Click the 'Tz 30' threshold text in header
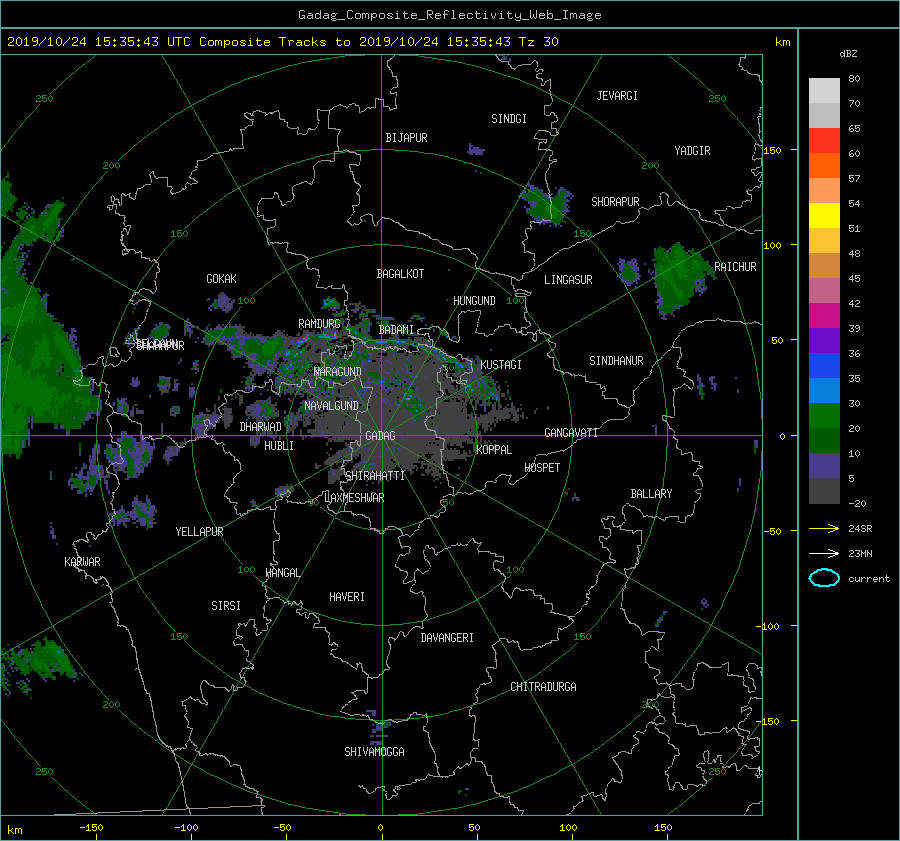Image resolution: width=900 pixels, height=841 pixels. tap(538, 42)
